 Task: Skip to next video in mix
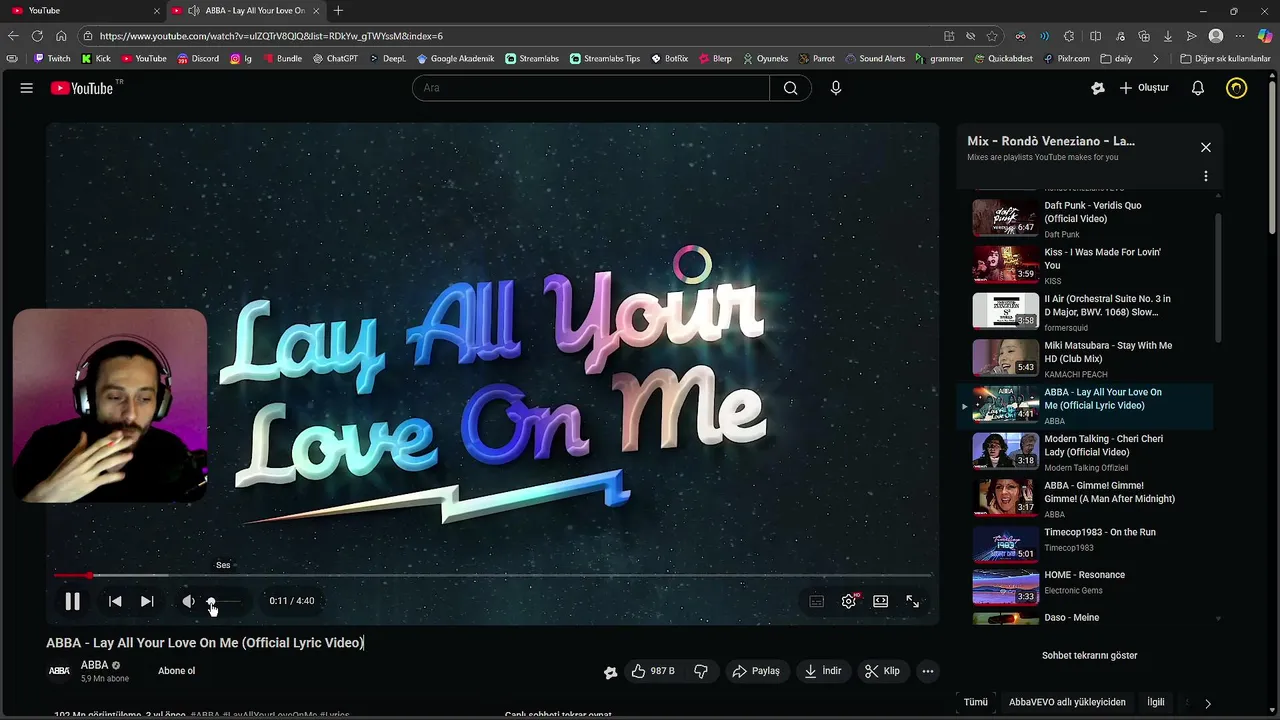pyautogui.click(x=147, y=601)
